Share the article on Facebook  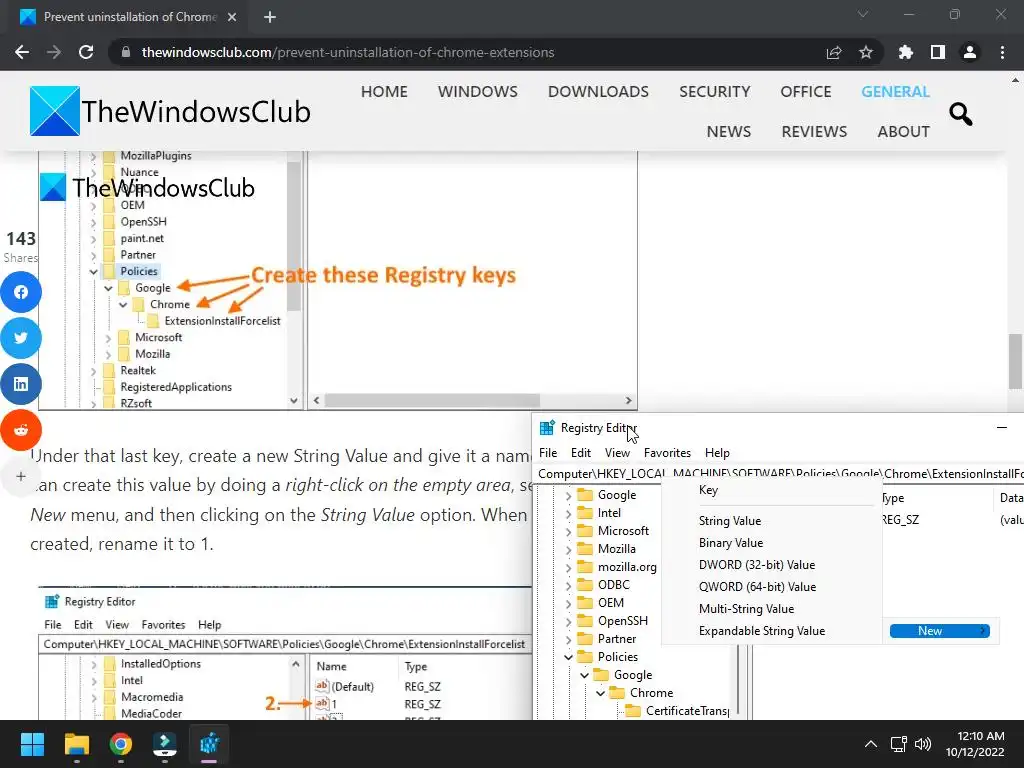point(21,292)
